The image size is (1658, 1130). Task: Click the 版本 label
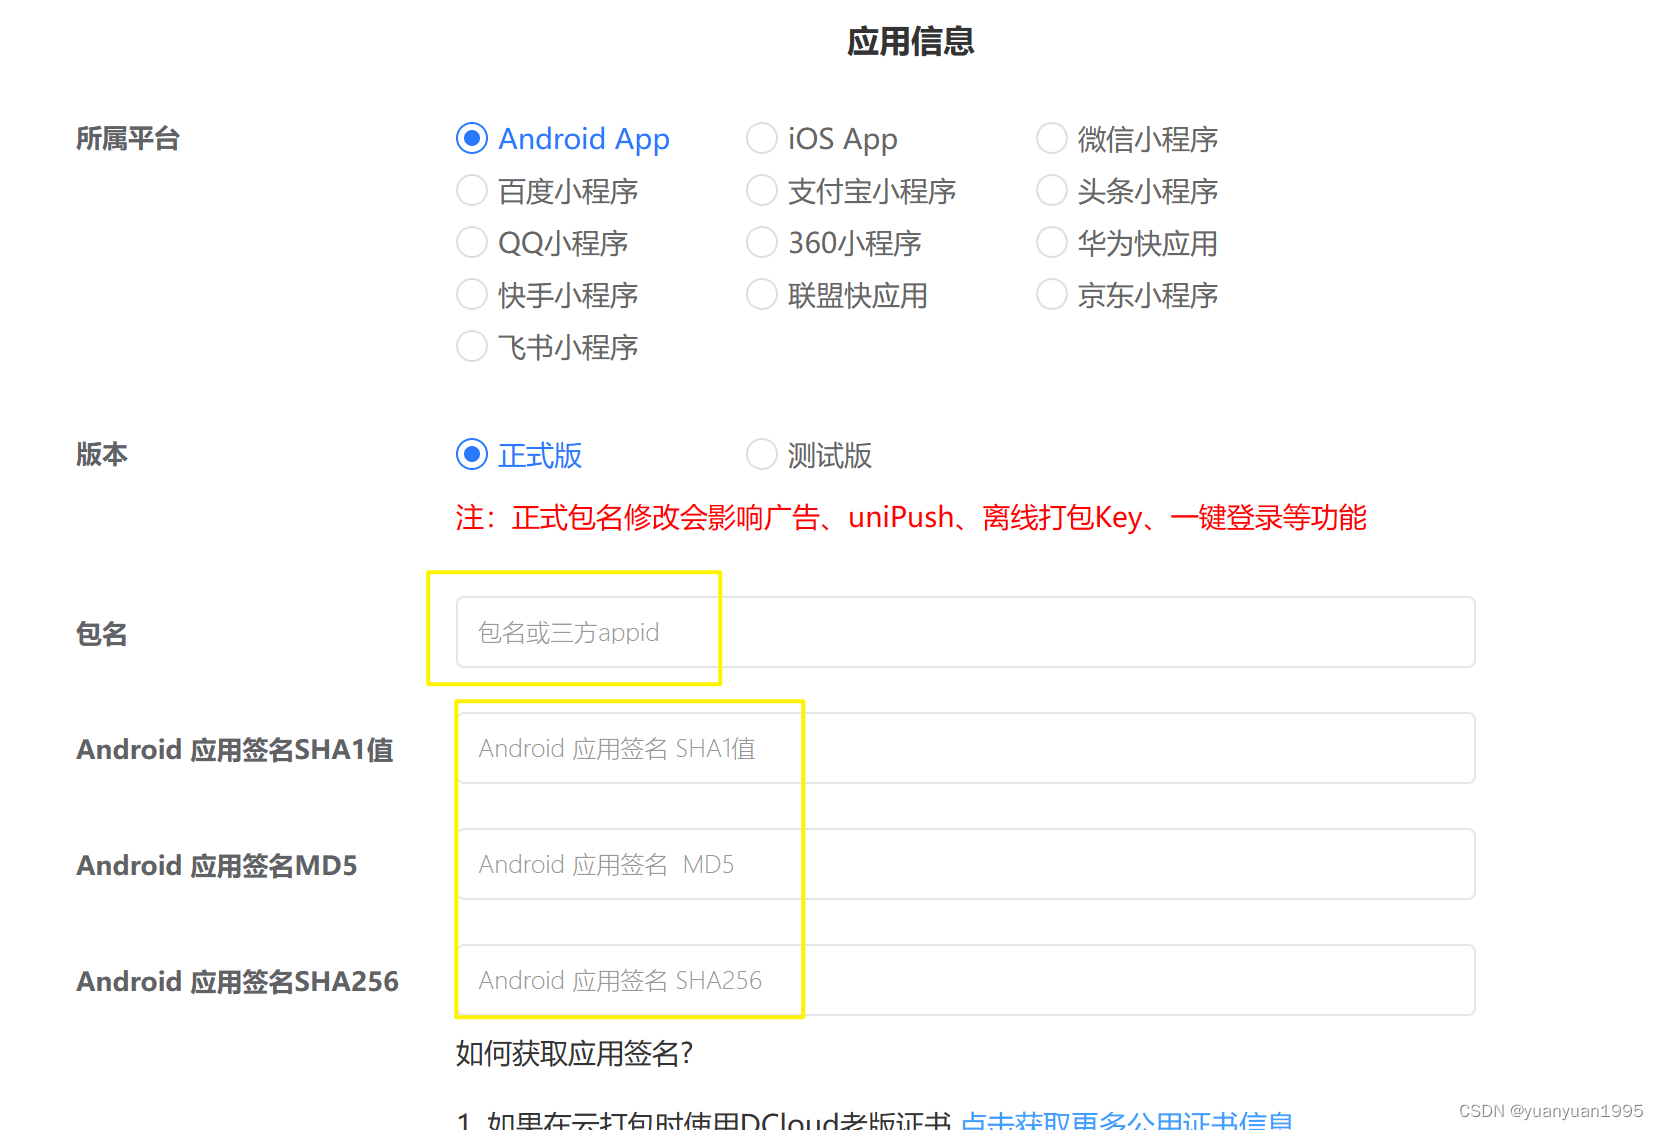point(102,454)
